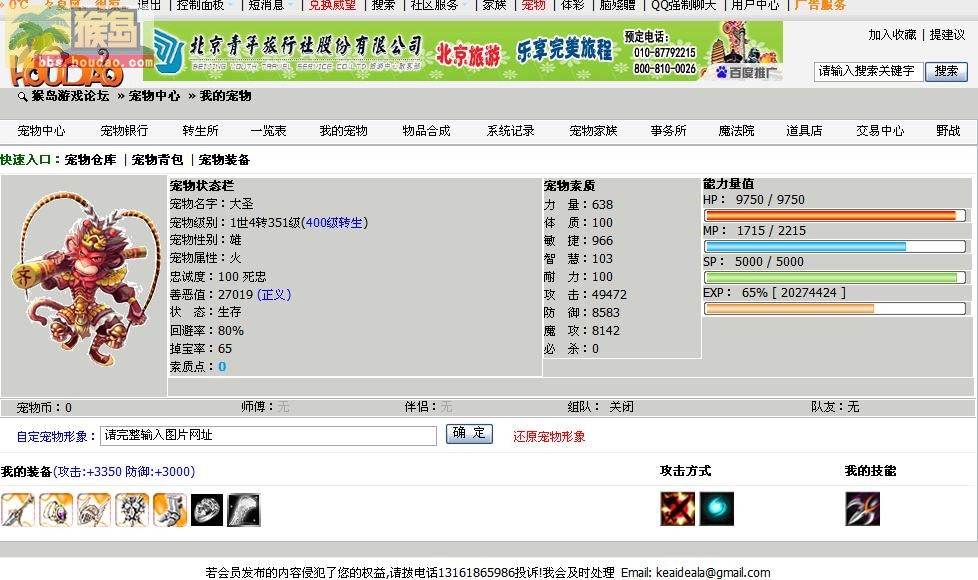Image resolution: width=978 pixels, height=580 pixels.
Task: Click the 确定 confirm button
Action: click(x=469, y=433)
